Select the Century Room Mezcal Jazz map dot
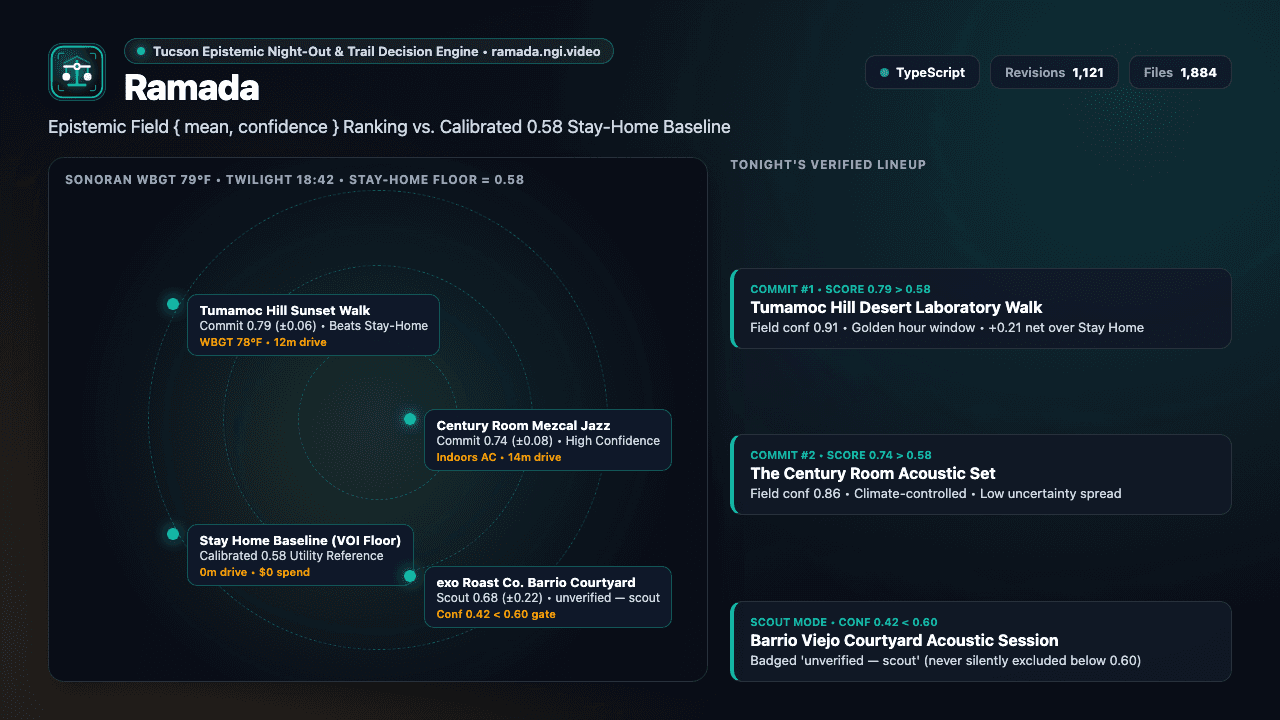This screenshot has height=720, width=1280. coord(410,419)
